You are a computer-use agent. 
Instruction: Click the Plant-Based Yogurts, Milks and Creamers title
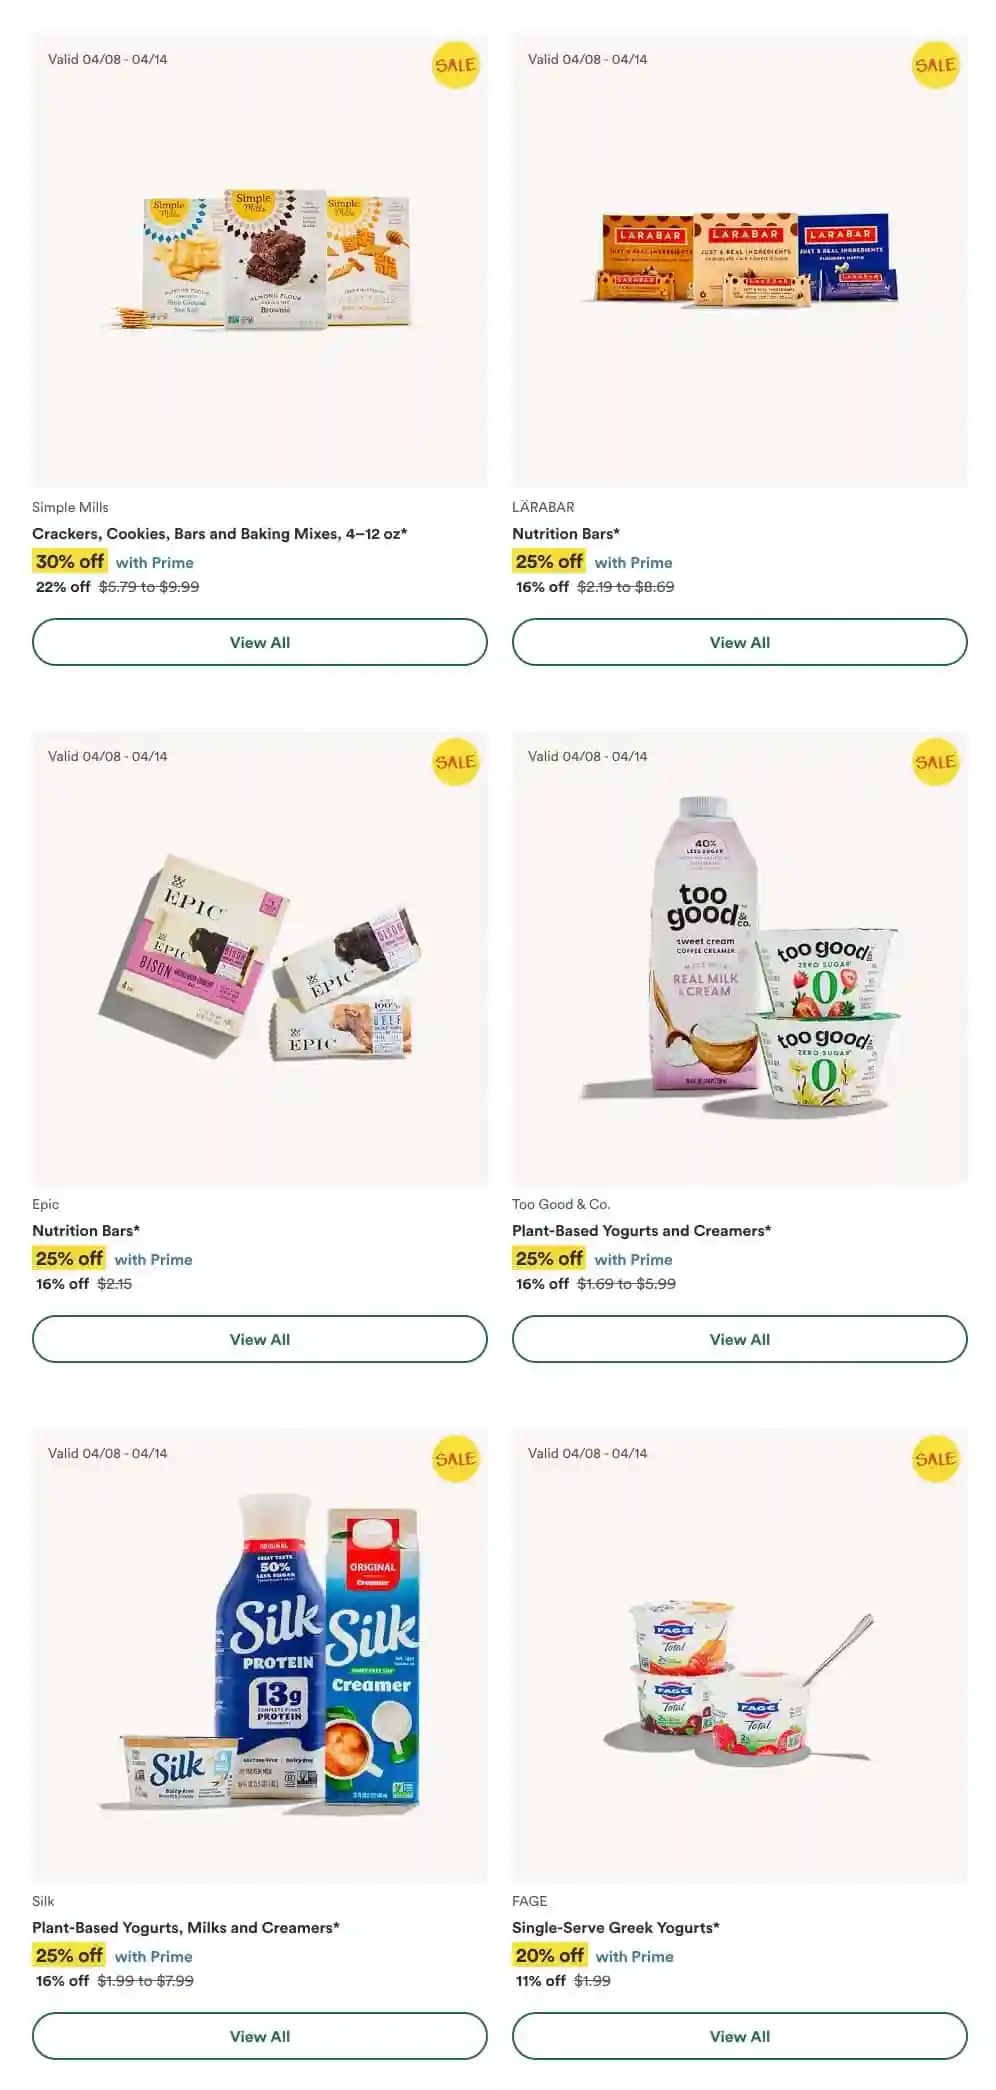click(186, 1927)
